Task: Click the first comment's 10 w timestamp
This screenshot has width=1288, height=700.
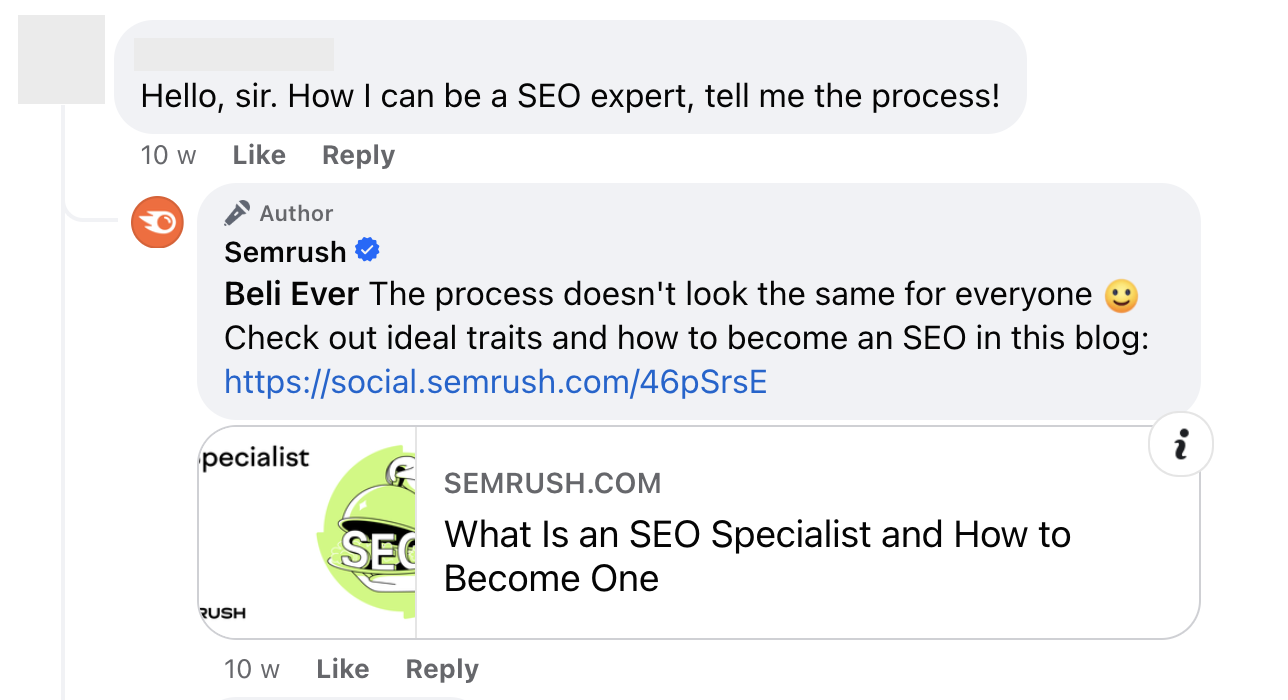Action: tap(168, 155)
